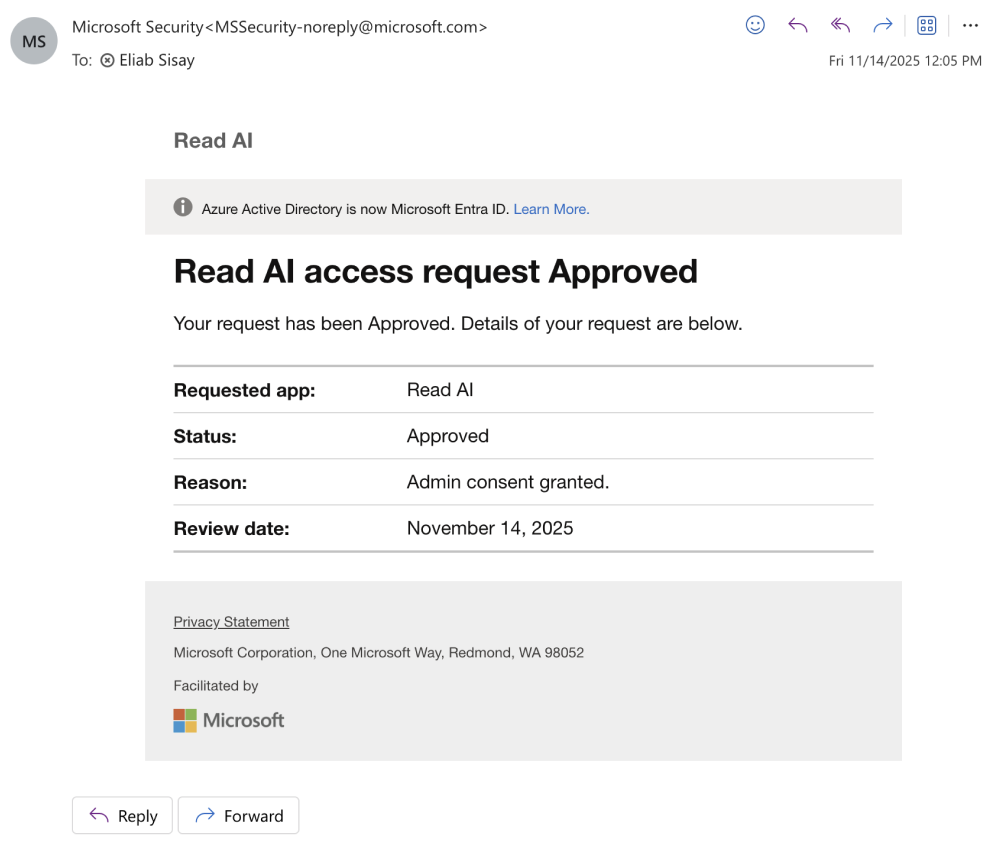Click the Microsoft logo in footer

pyautogui.click(x=228, y=721)
